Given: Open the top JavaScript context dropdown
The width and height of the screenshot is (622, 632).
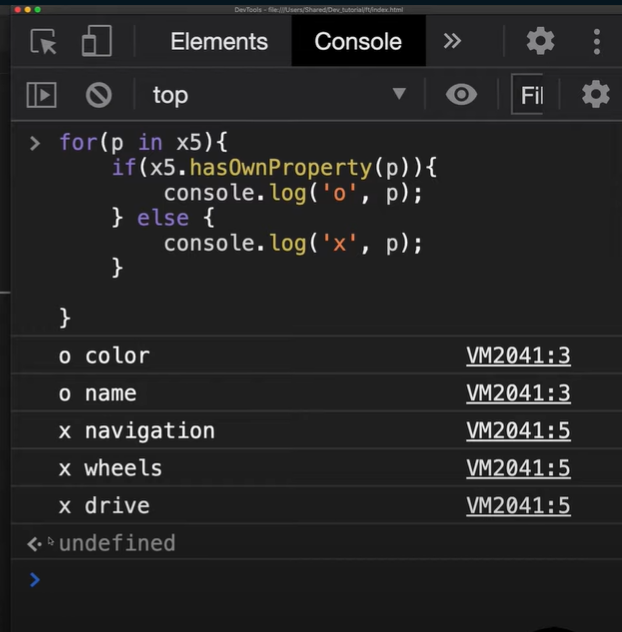Looking at the screenshot, I should coord(279,95).
